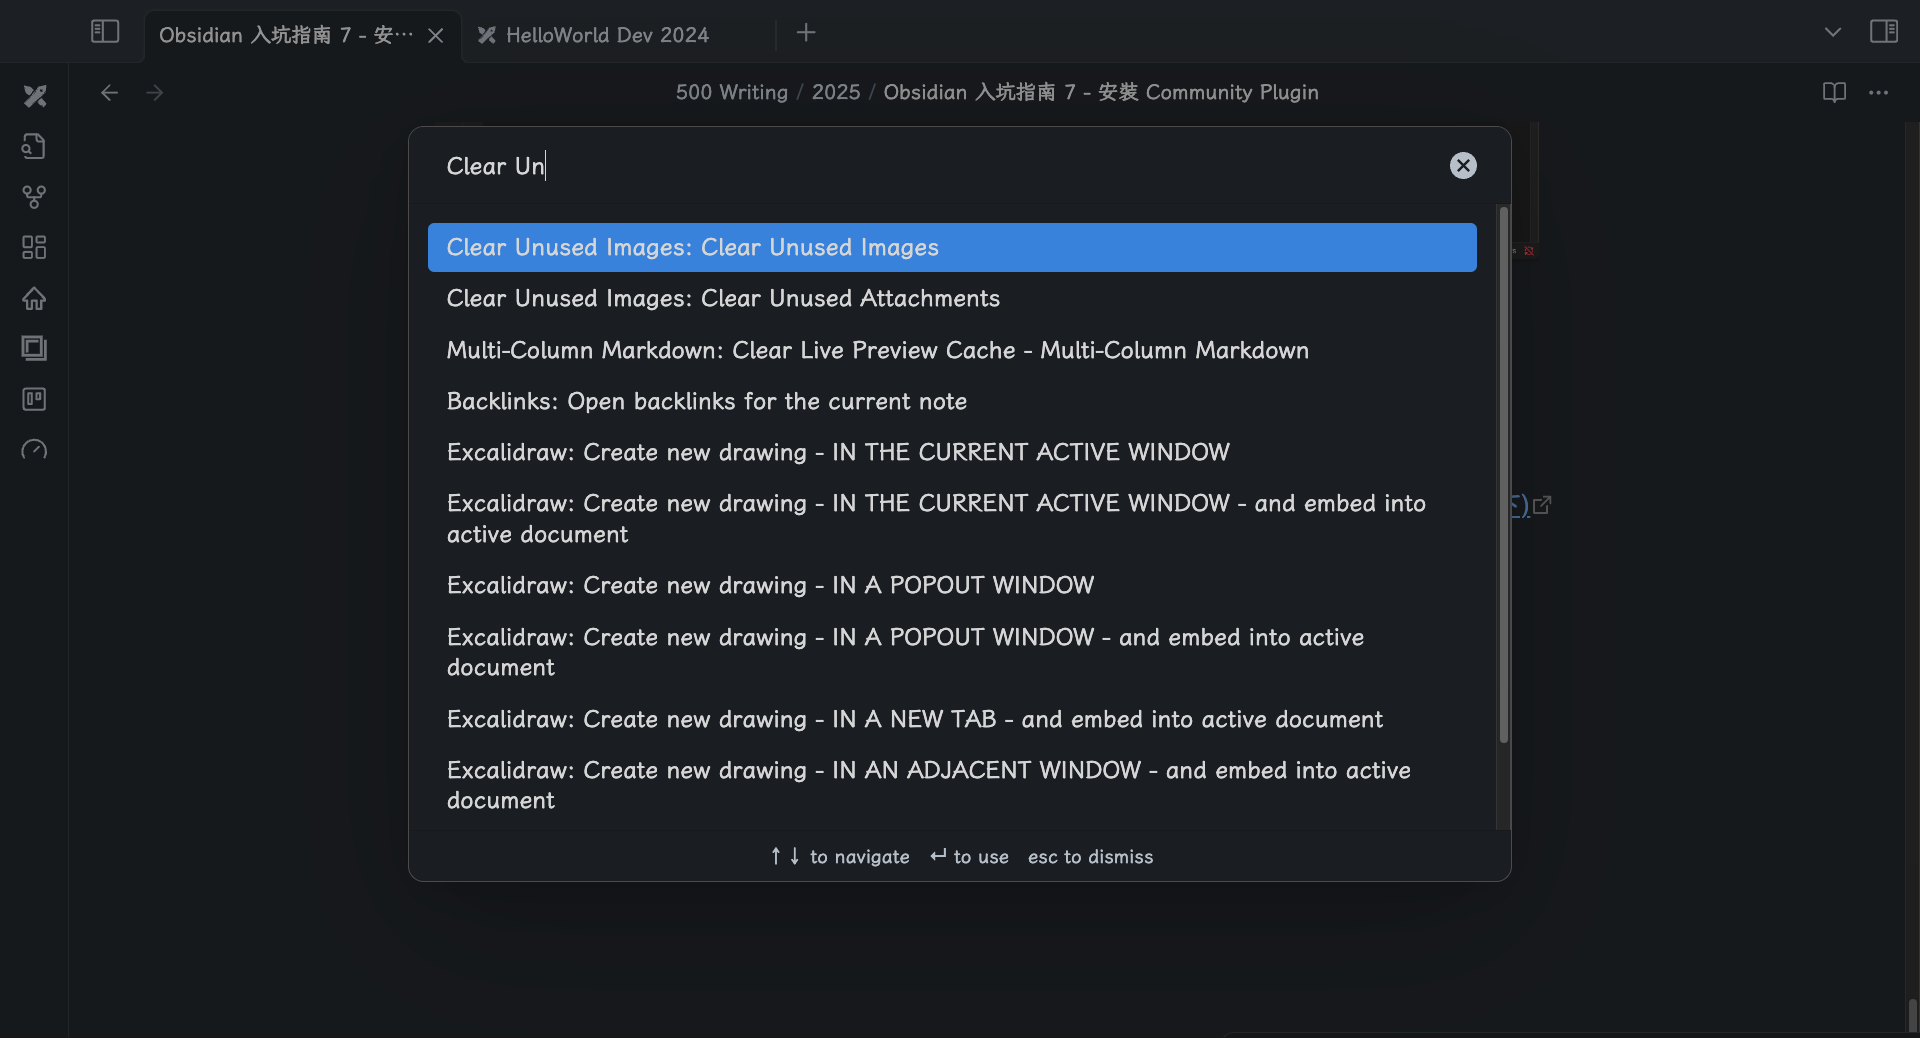Viewport: 1920px width, 1038px height.
Task: Open graph view ribbon icon
Action: [34, 197]
